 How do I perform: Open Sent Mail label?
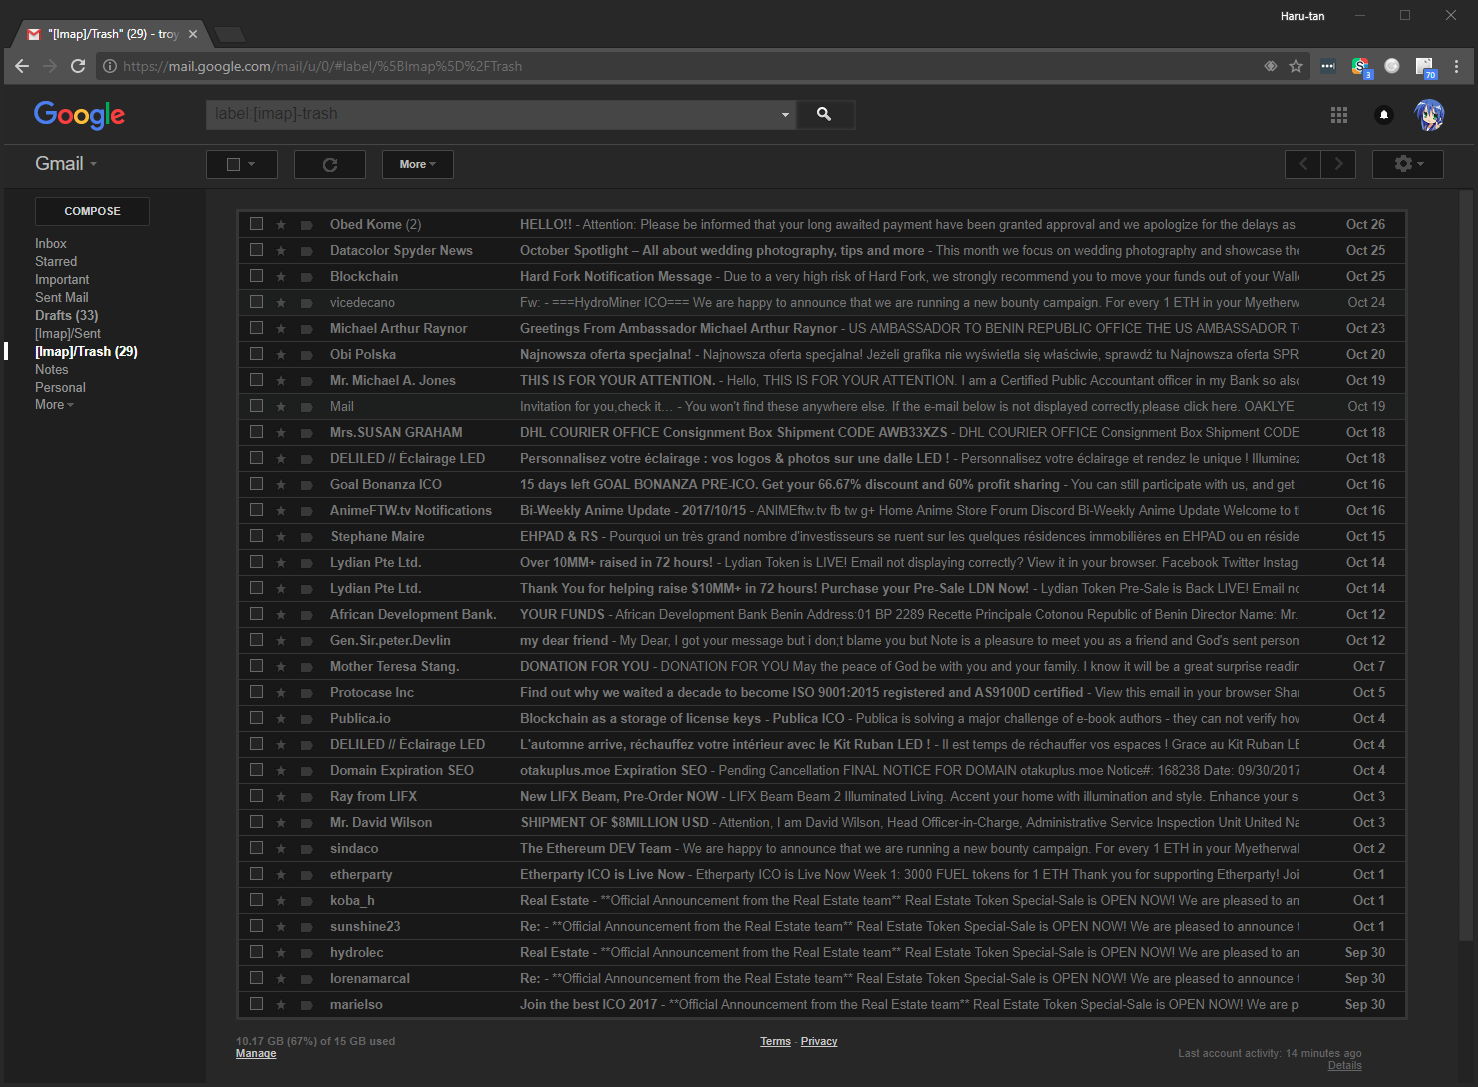point(62,298)
